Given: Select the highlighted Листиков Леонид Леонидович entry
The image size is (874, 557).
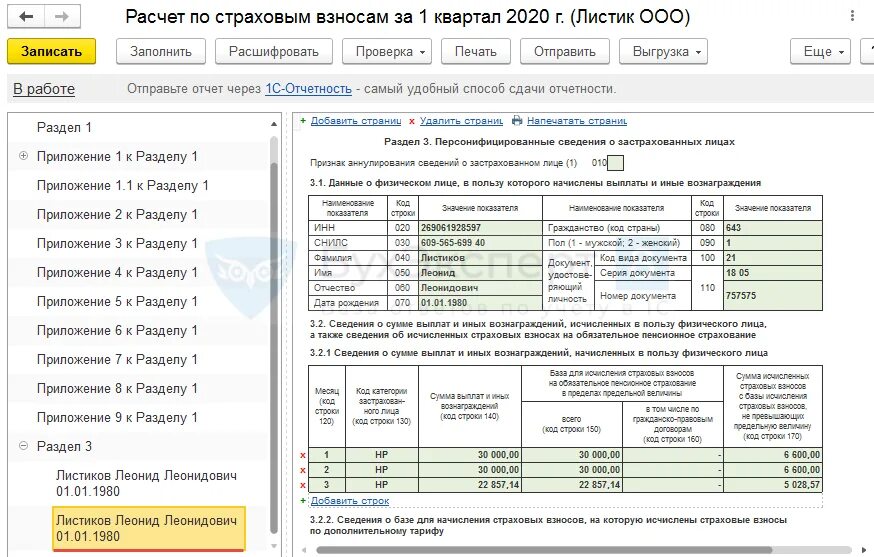Looking at the screenshot, I should point(148,529).
